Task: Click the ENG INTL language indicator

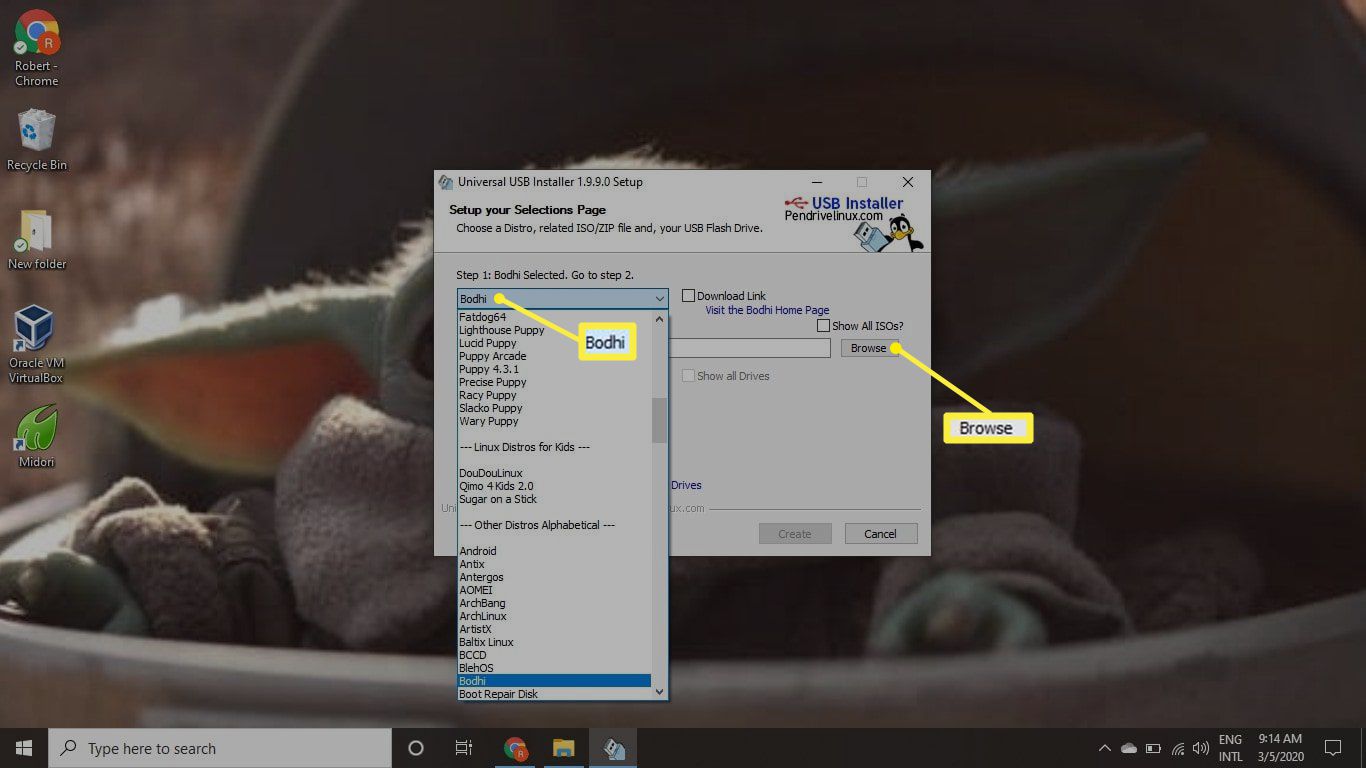Action: pyautogui.click(x=1230, y=748)
